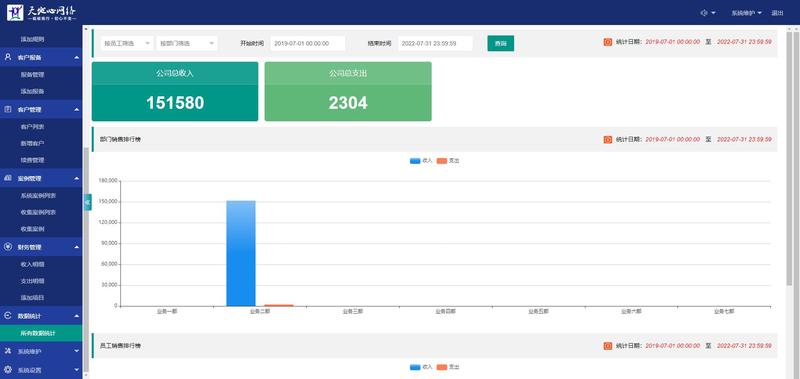Collapse the sidebar with the teal handle
This screenshot has height=379, width=800.
click(87, 203)
